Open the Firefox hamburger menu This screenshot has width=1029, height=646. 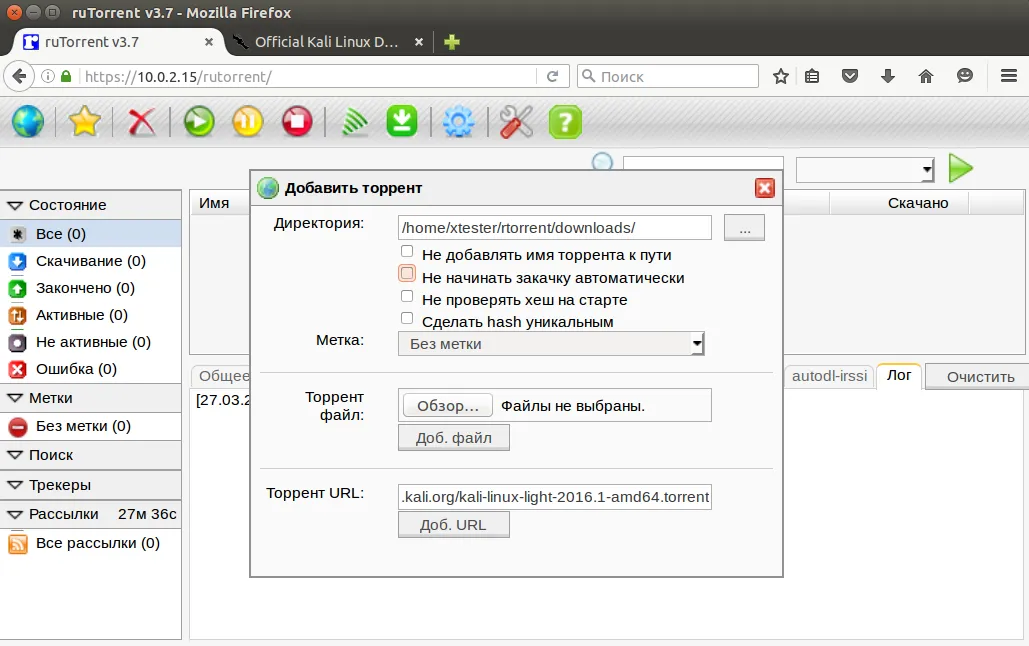1009,76
